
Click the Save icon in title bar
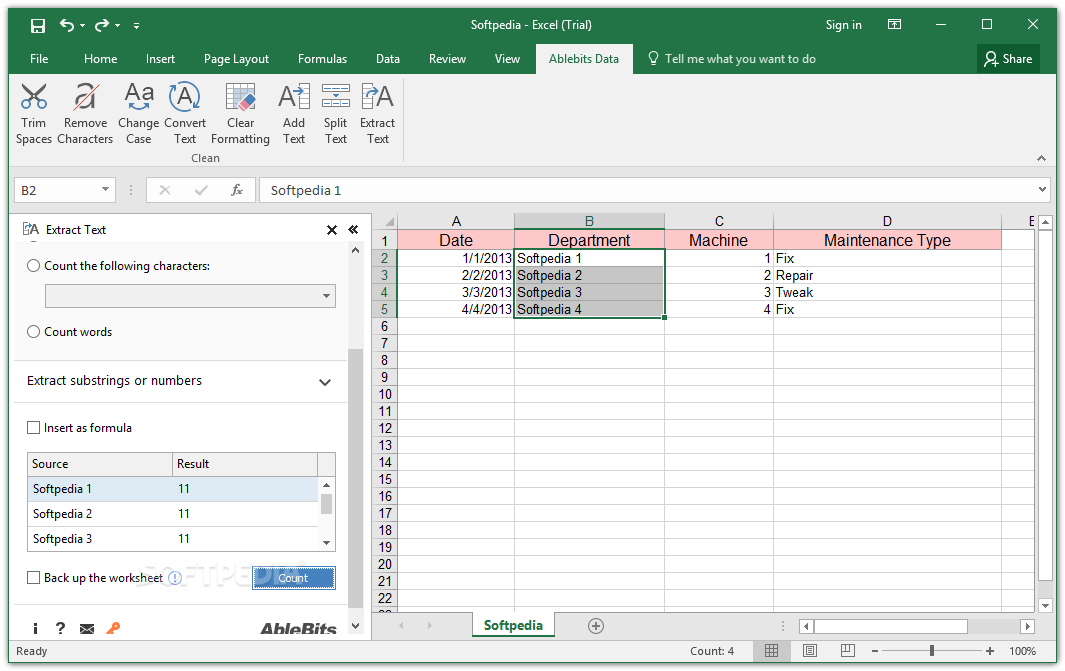38,26
